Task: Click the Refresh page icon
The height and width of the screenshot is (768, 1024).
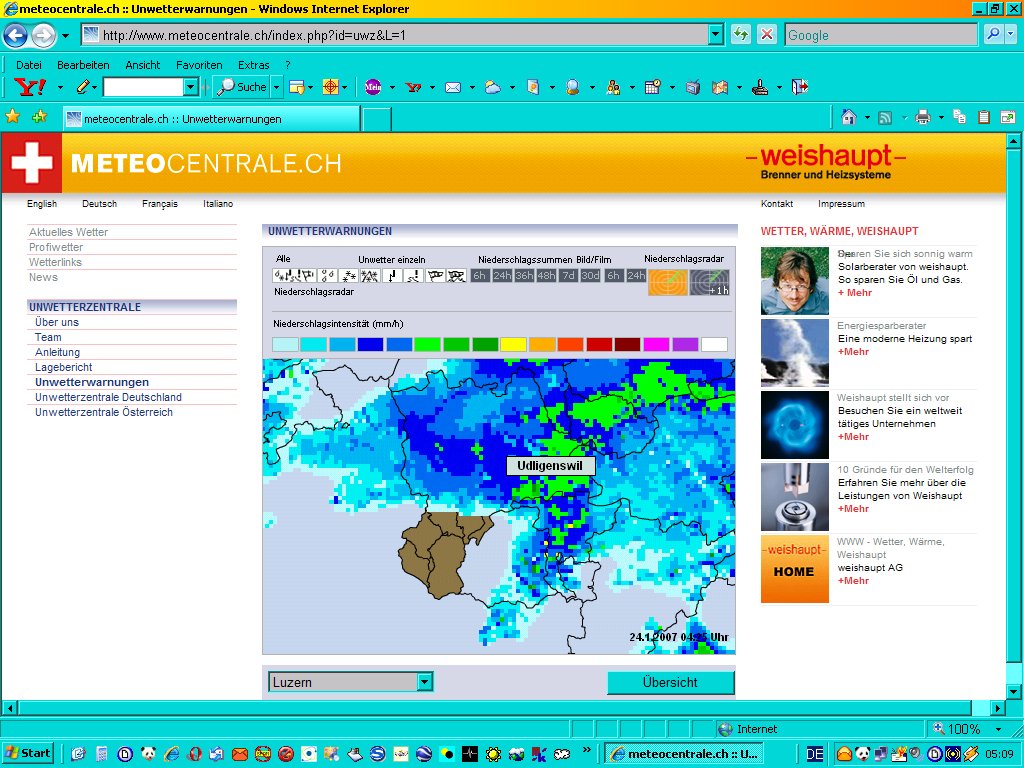Action: point(741,35)
